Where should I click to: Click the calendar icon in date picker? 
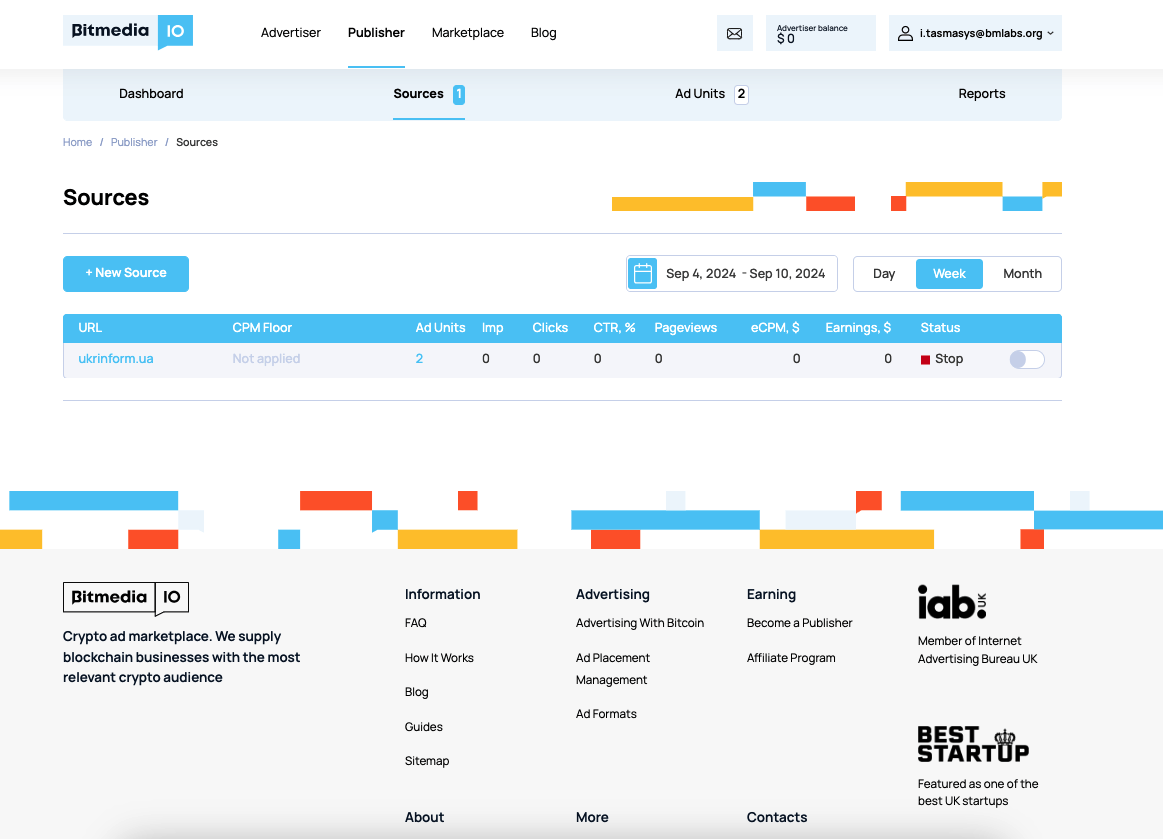pos(644,273)
